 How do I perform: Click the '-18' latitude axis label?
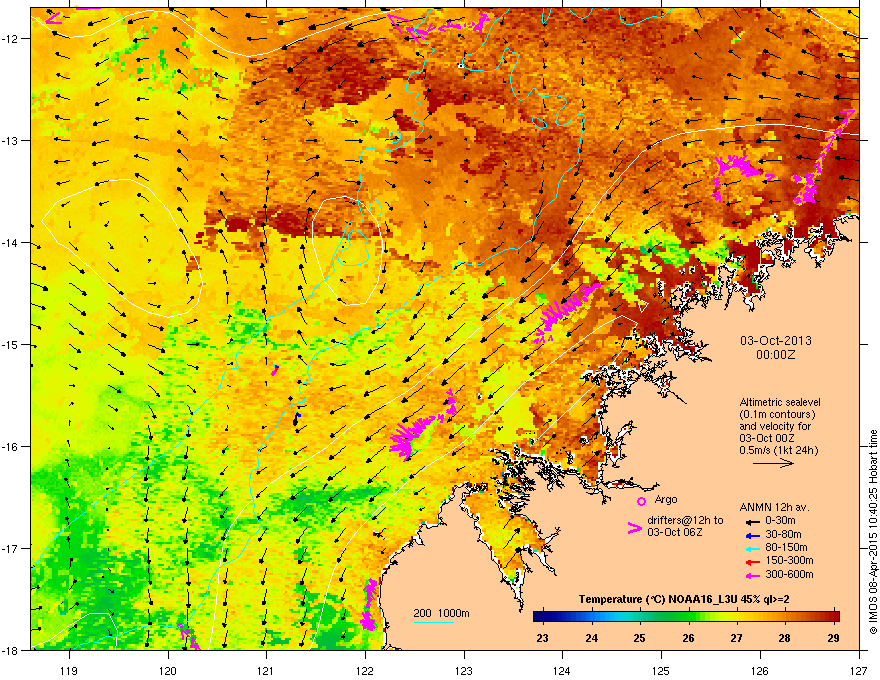pyautogui.click(x=10, y=650)
